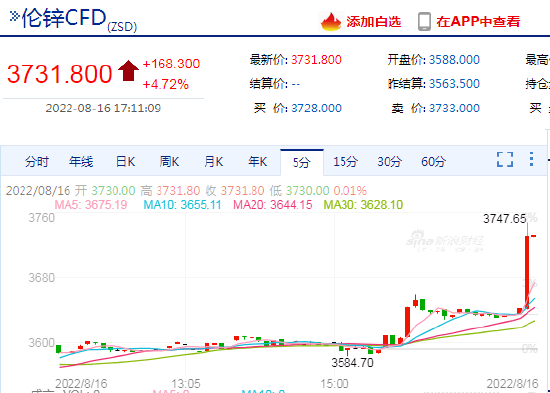Click the 开盘价 value 3588.000

pyautogui.click(x=454, y=60)
